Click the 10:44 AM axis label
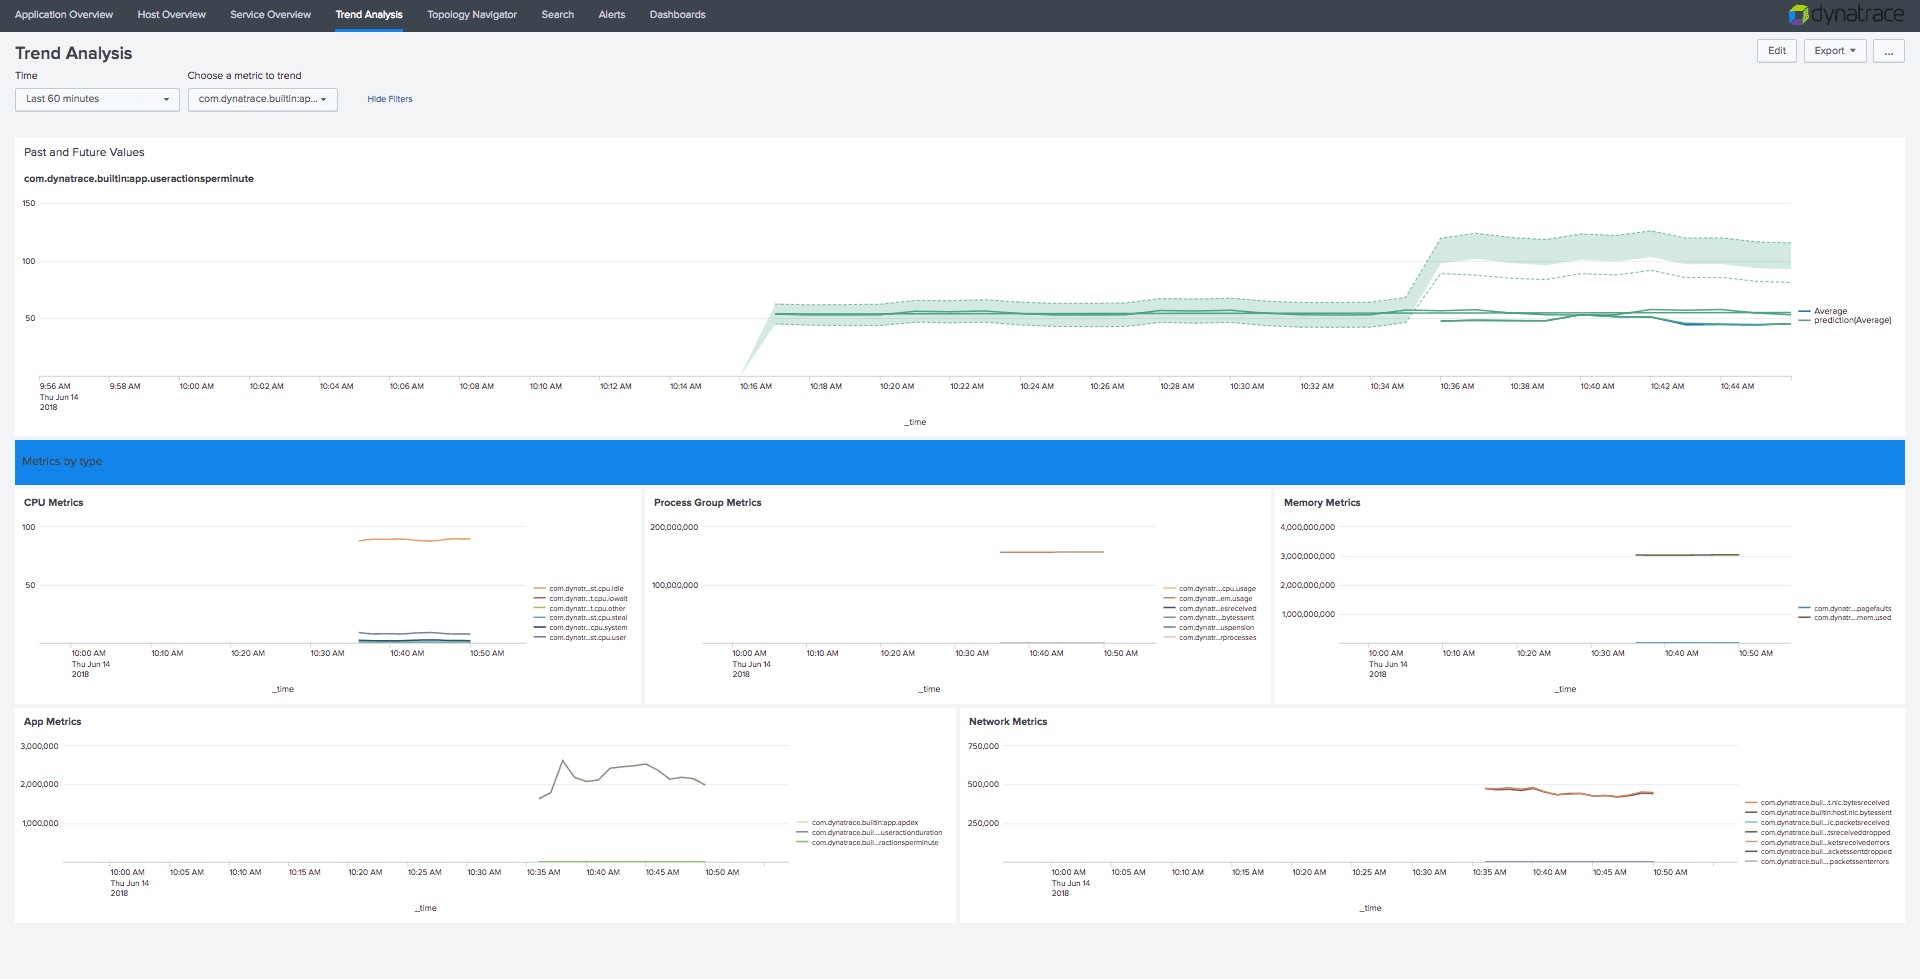The image size is (1920, 979). tap(1737, 386)
